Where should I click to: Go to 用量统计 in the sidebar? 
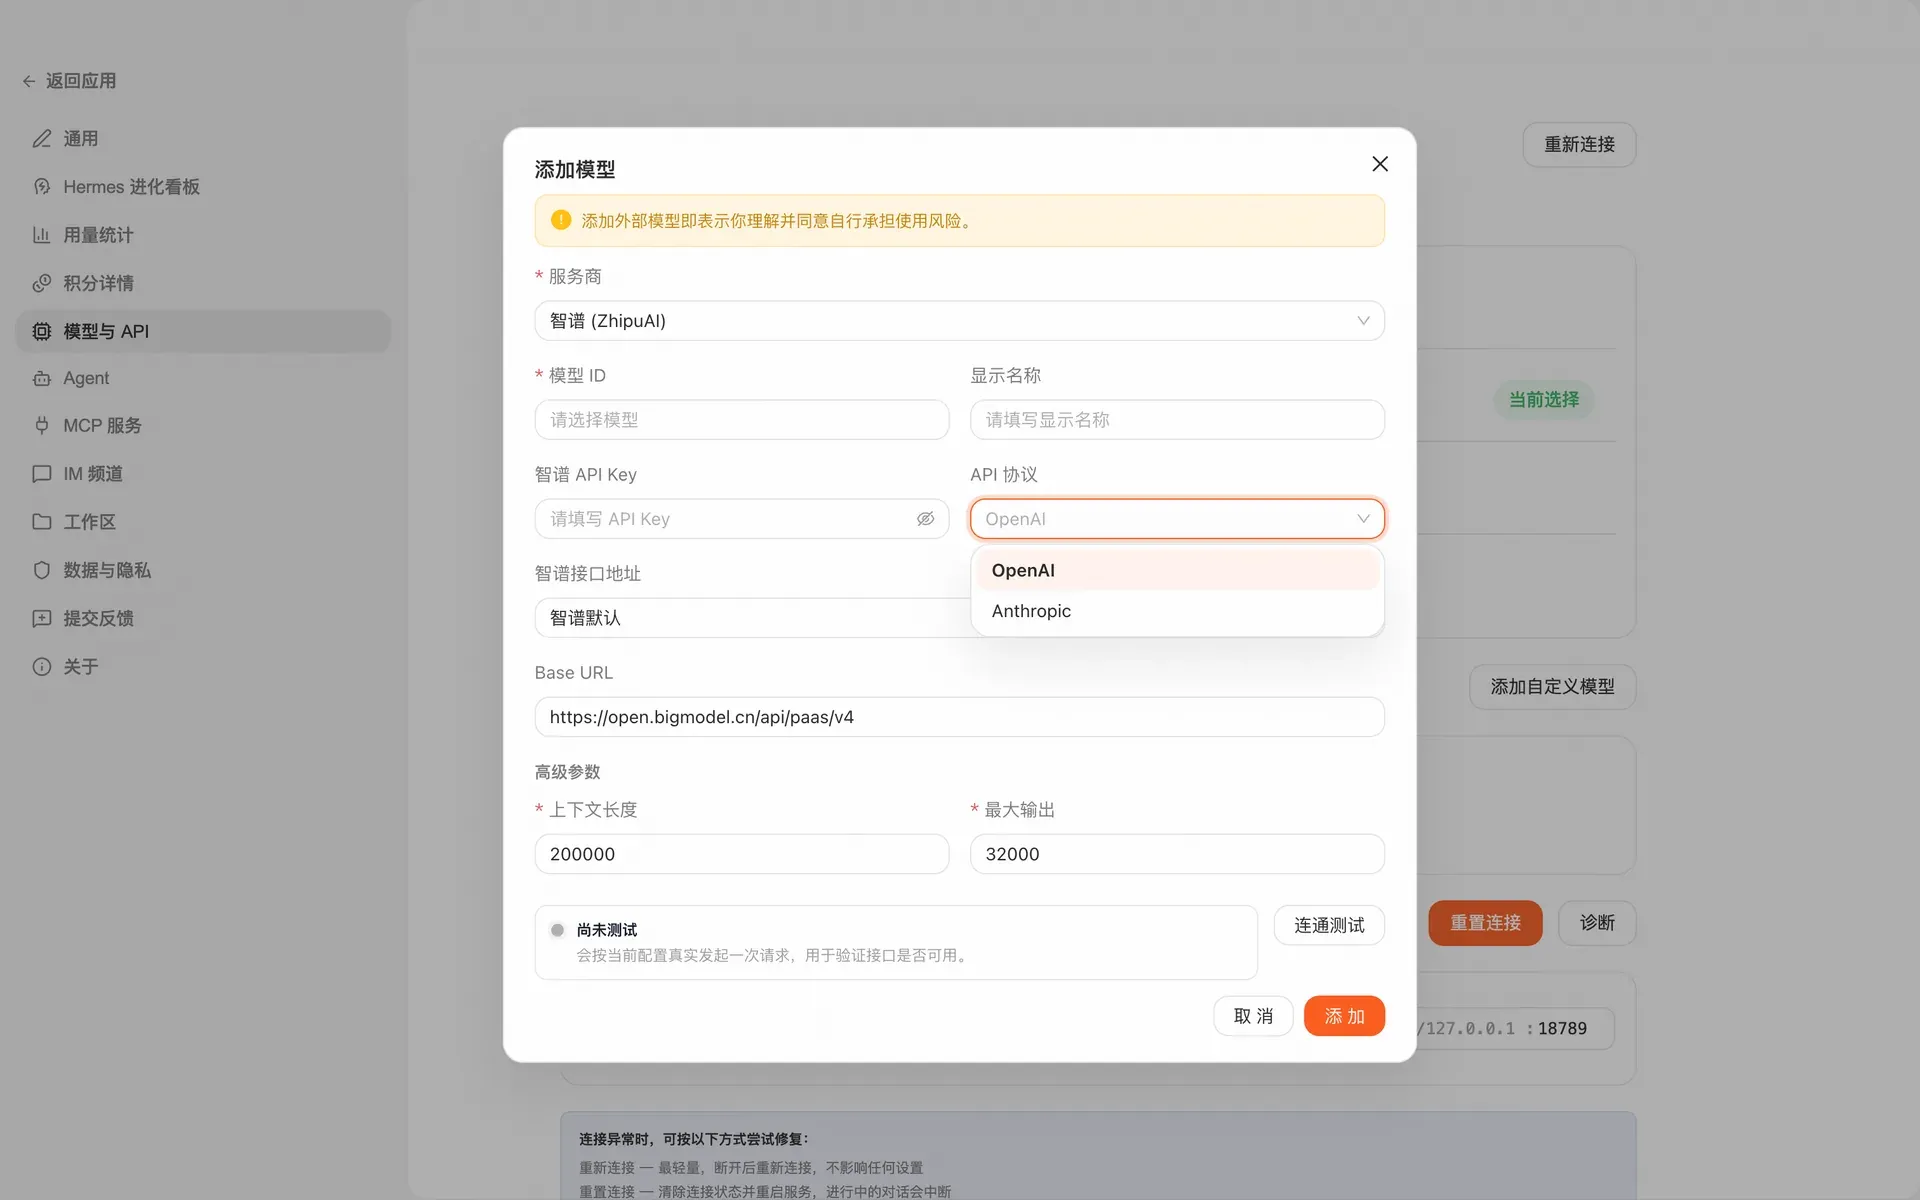tap(203, 235)
